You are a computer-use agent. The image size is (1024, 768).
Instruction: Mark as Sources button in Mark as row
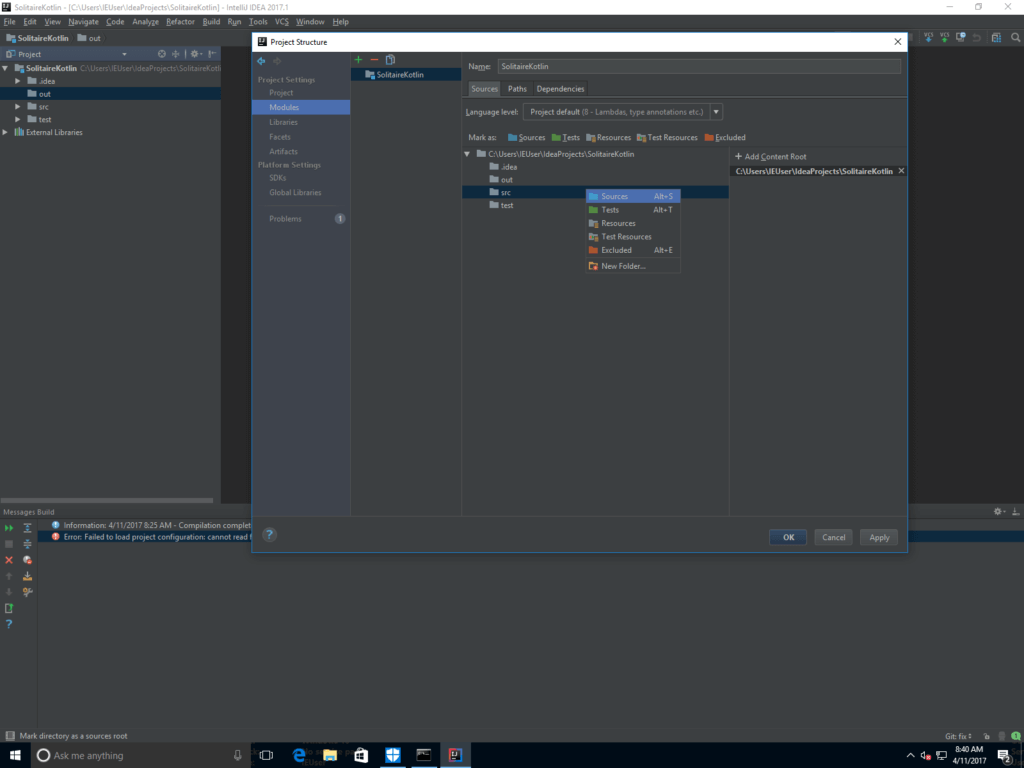(526, 137)
